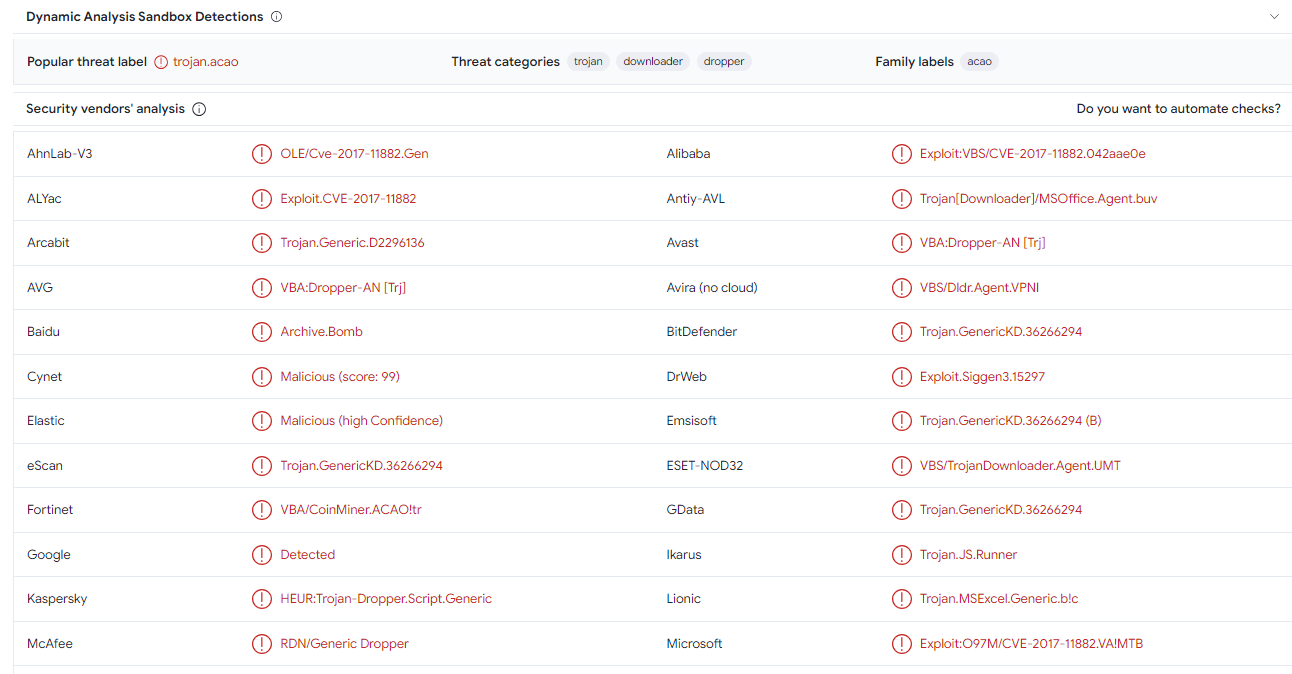The height and width of the screenshot is (674, 1292).
Task: Click the HEUR:Trojan-Dropper.Script.Generic detection text
Action: (x=386, y=599)
